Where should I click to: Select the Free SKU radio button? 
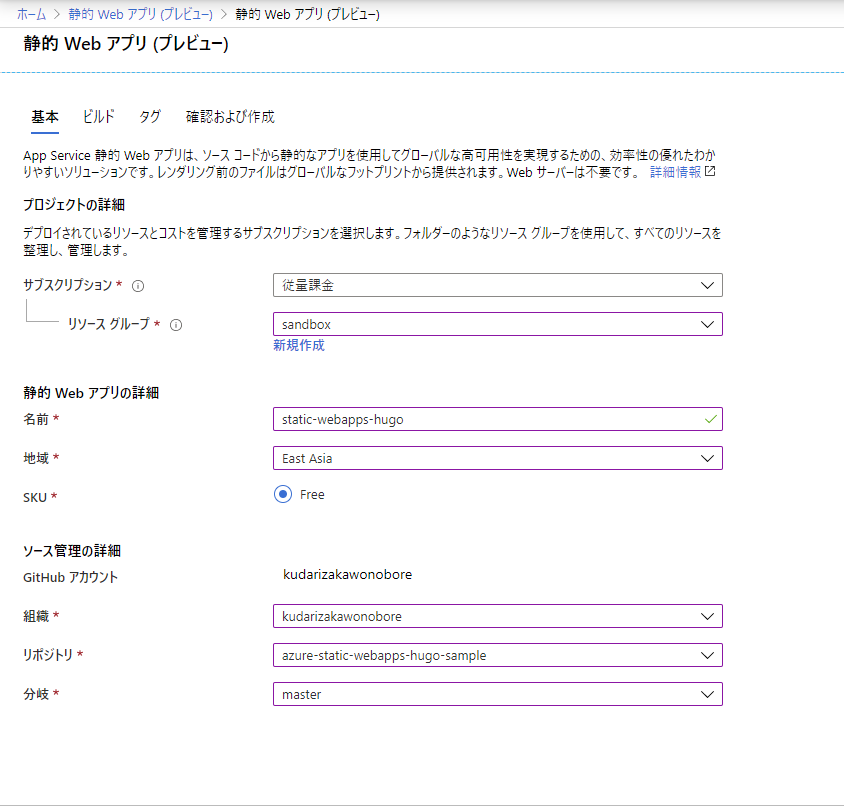283,494
